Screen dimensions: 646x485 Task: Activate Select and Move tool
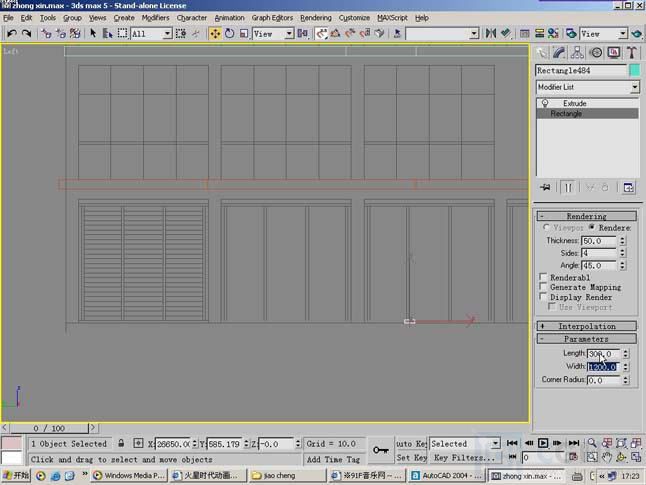point(215,33)
